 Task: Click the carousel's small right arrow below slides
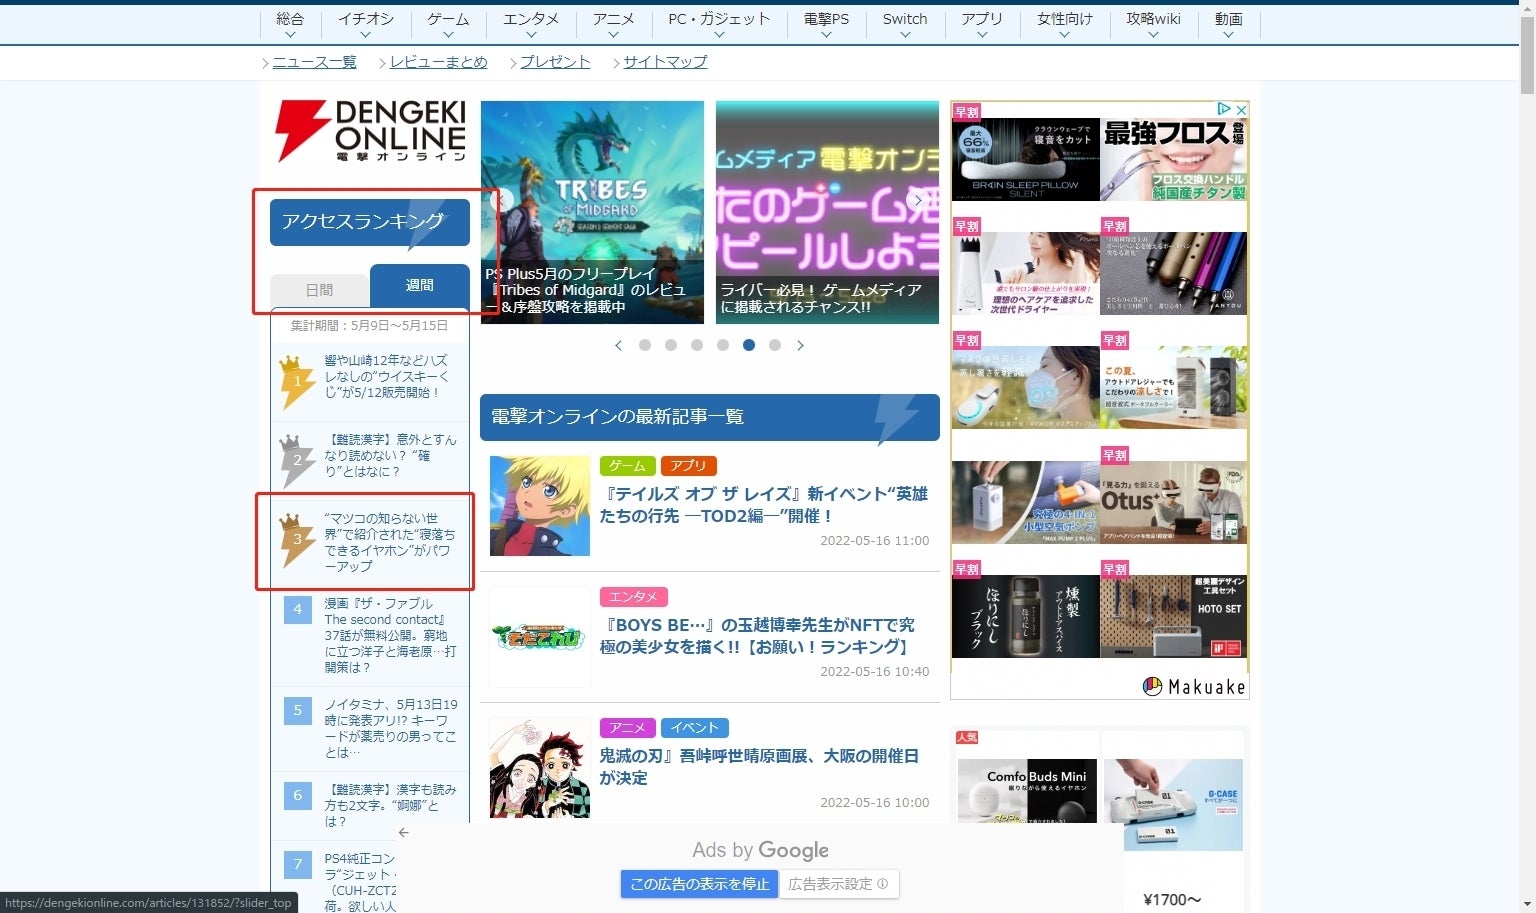(800, 345)
